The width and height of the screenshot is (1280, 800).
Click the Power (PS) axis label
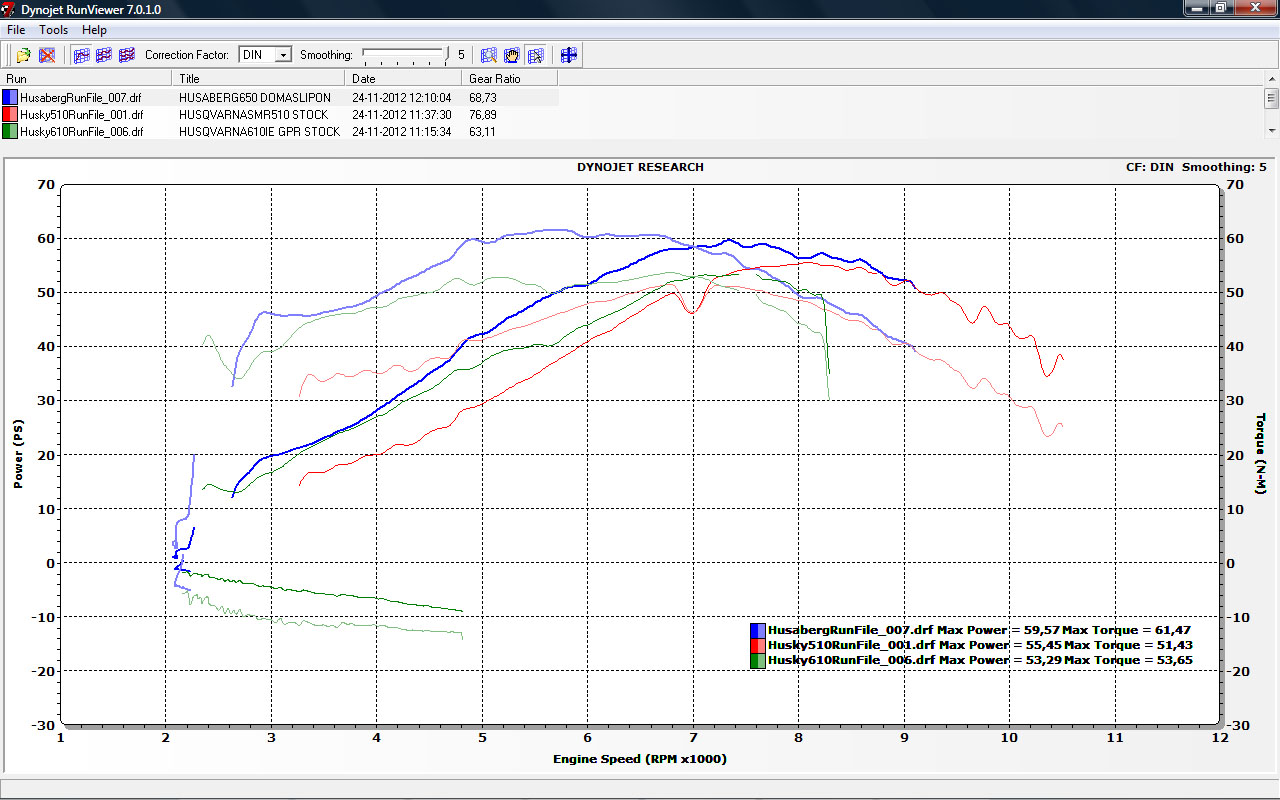(18, 454)
